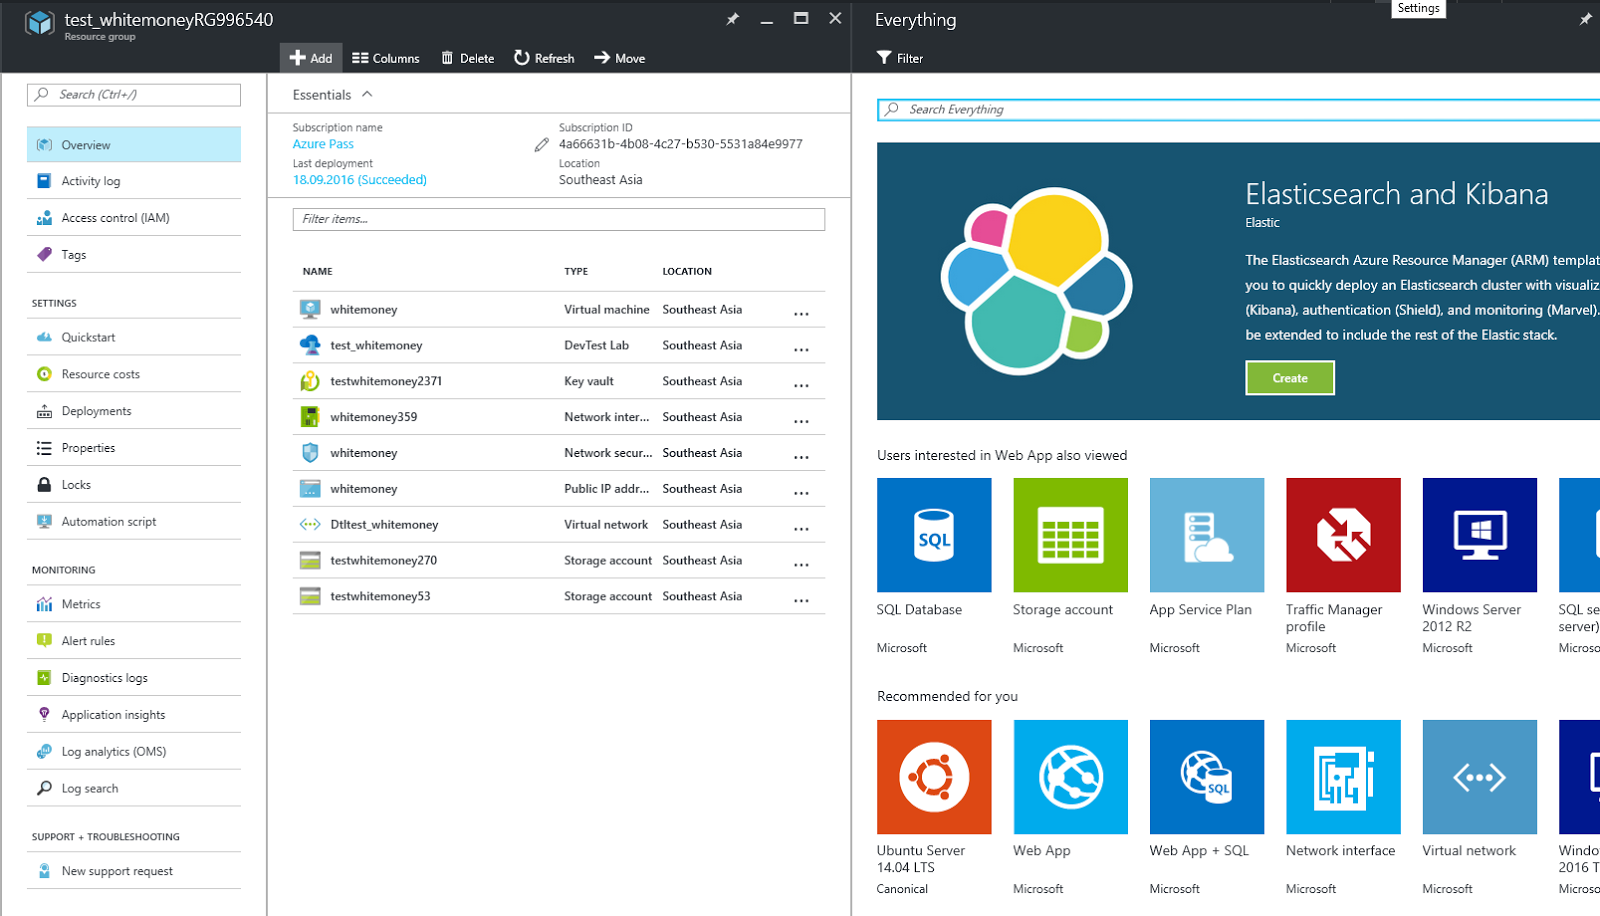
Task: Click the Dtltest_whitemoney virtual network icon
Action: point(310,524)
